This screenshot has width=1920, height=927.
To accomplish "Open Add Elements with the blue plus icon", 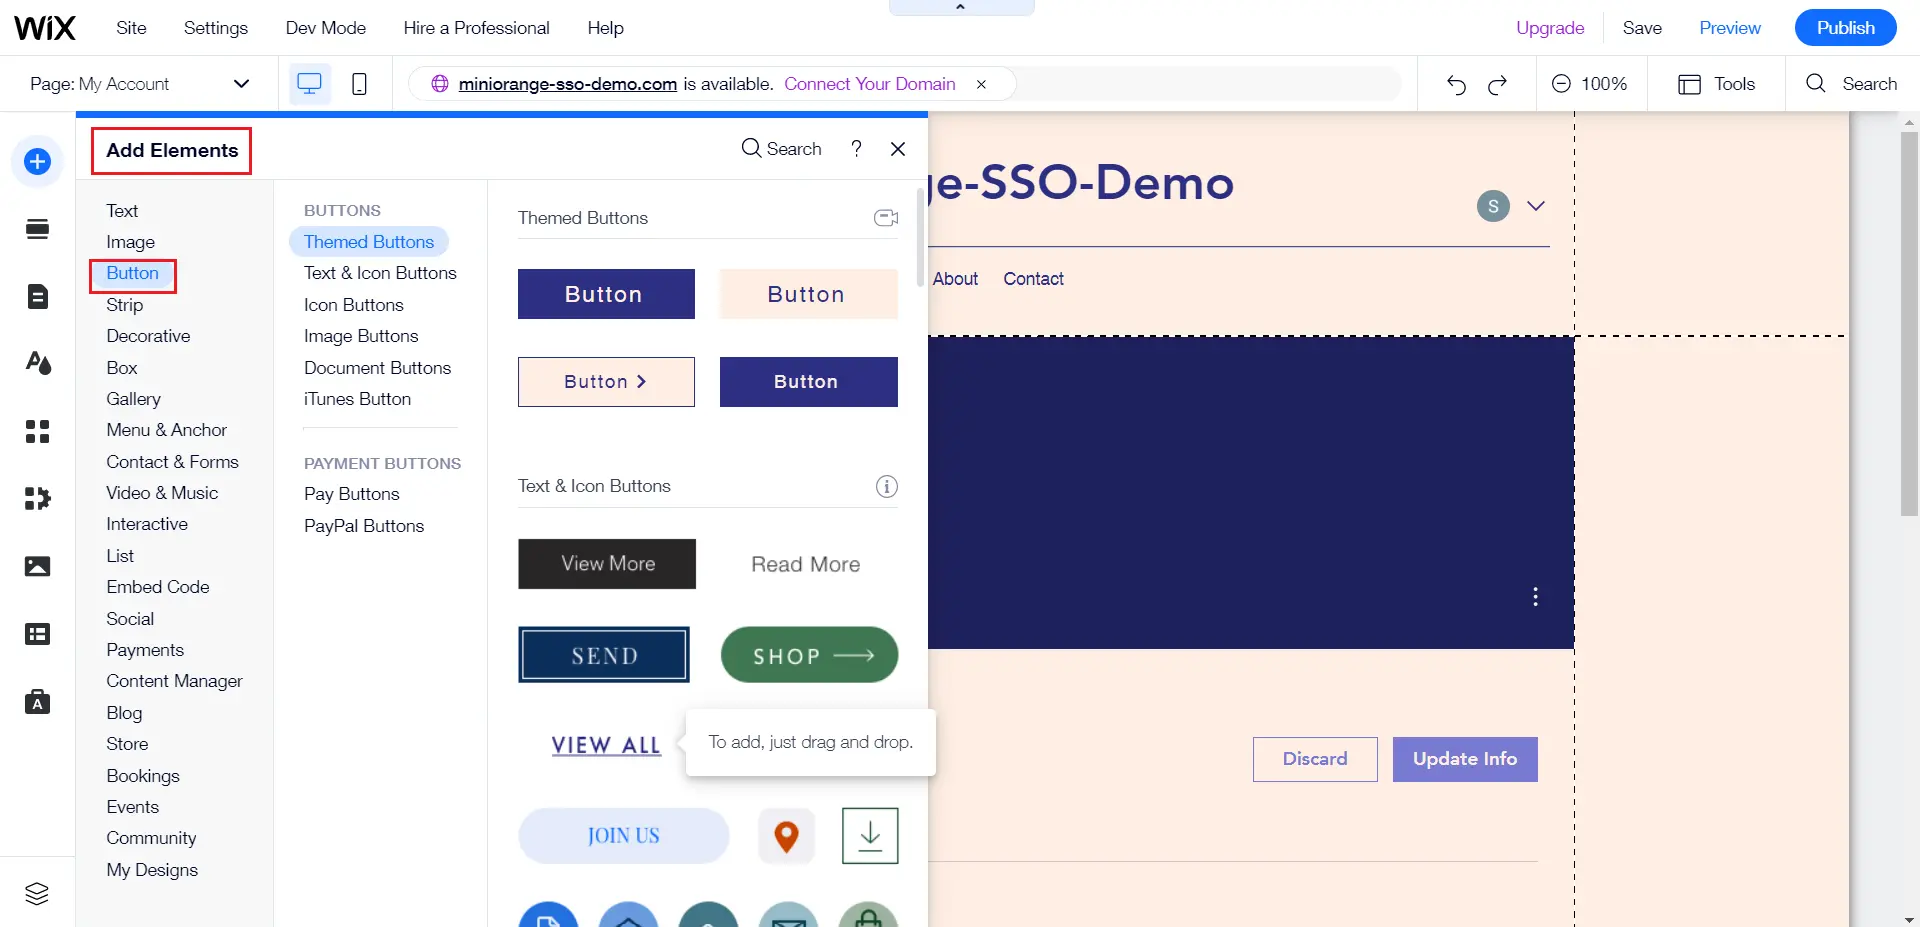I will pyautogui.click(x=37, y=160).
